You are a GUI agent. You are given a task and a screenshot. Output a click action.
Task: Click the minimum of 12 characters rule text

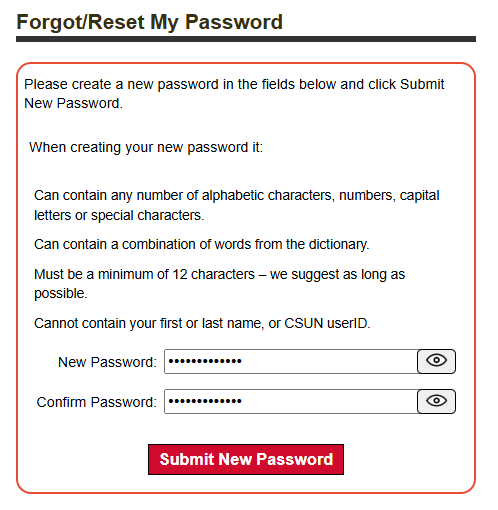[220, 284]
